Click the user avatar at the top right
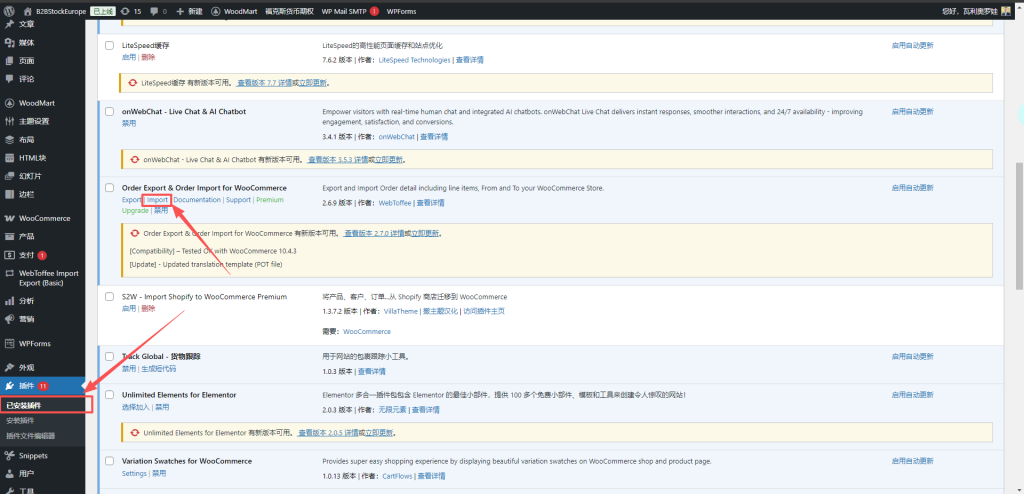This screenshot has height=494, width=1024. [1006, 11]
